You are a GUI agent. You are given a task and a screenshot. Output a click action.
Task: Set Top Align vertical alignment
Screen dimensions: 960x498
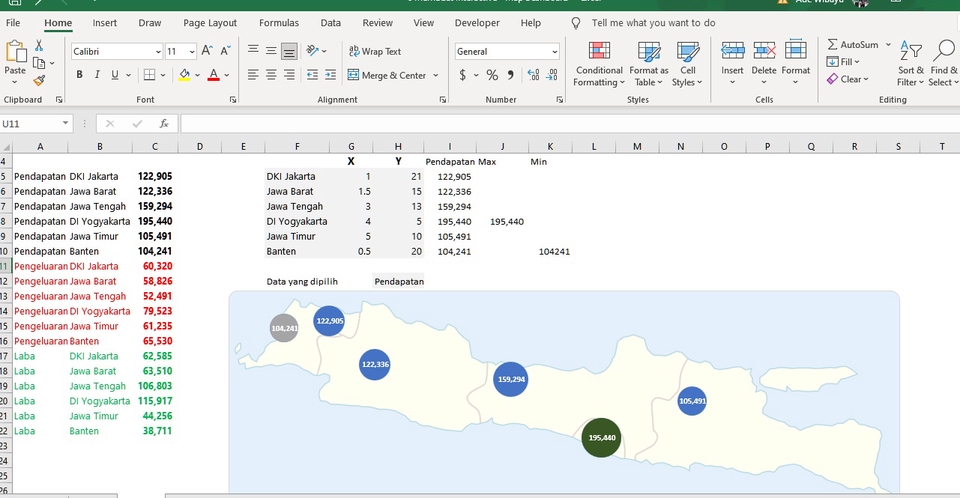(253, 51)
